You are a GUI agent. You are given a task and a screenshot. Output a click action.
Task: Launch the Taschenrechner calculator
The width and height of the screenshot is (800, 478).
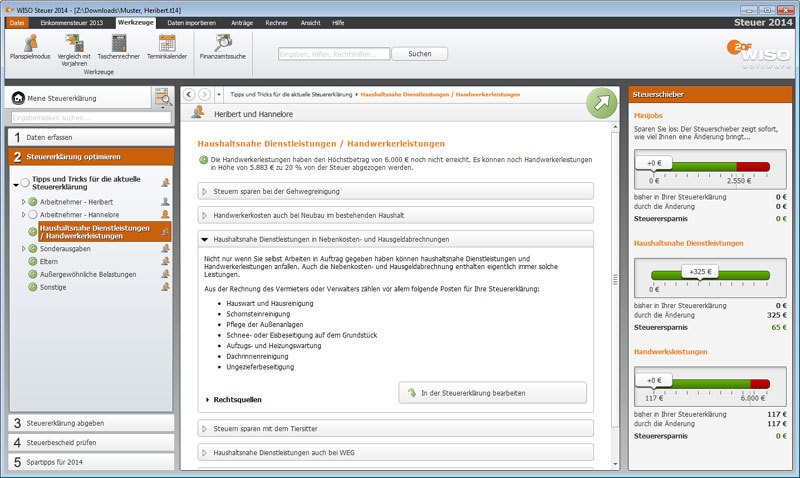(118, 47)
